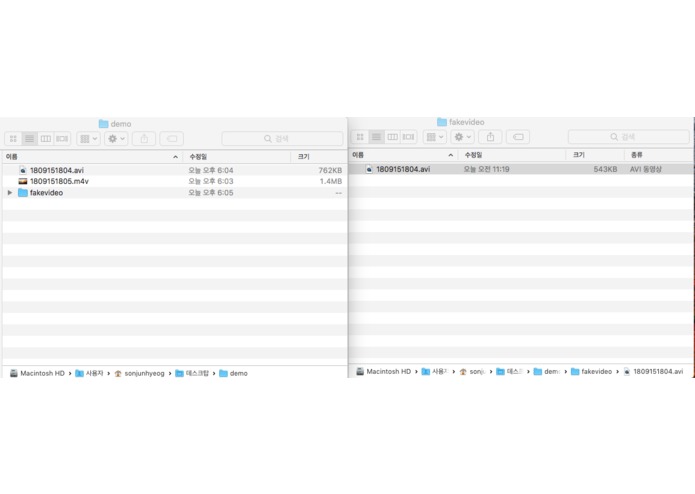Click the search field in fakevideo window
The height and width of the screenshot is (494, 695).
[629, 137]
